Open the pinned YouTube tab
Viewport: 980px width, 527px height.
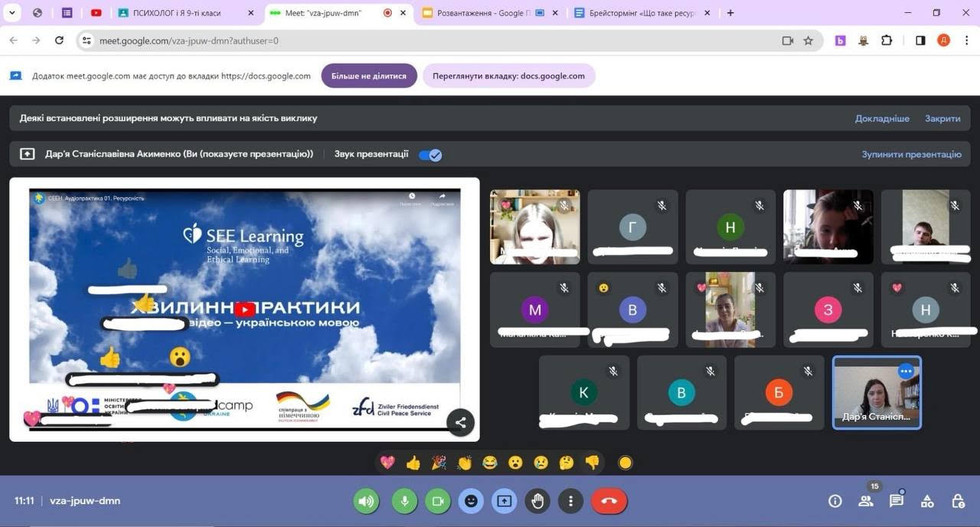click(x=96, y=13)
